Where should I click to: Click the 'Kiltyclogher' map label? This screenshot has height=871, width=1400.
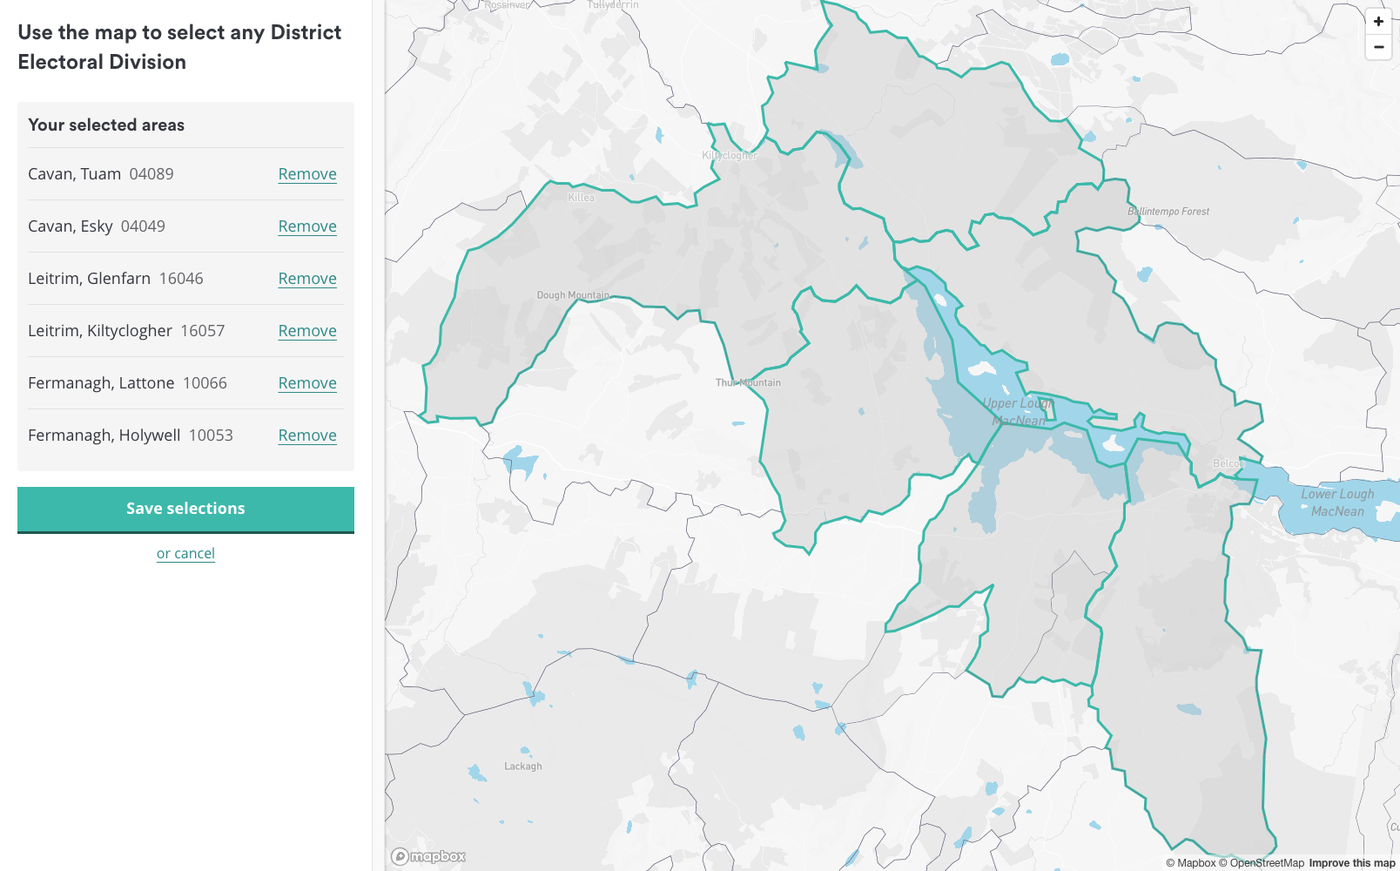[x=730, y=155]
